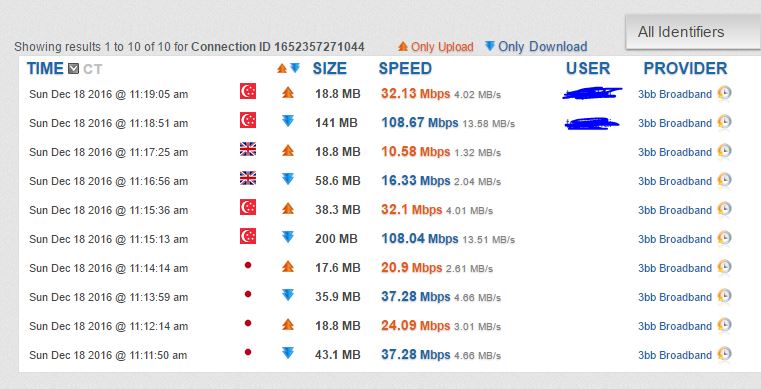761x389 pixels.
Task: Open the All Identifiers dropdown
Action: (x=693, y=32)
